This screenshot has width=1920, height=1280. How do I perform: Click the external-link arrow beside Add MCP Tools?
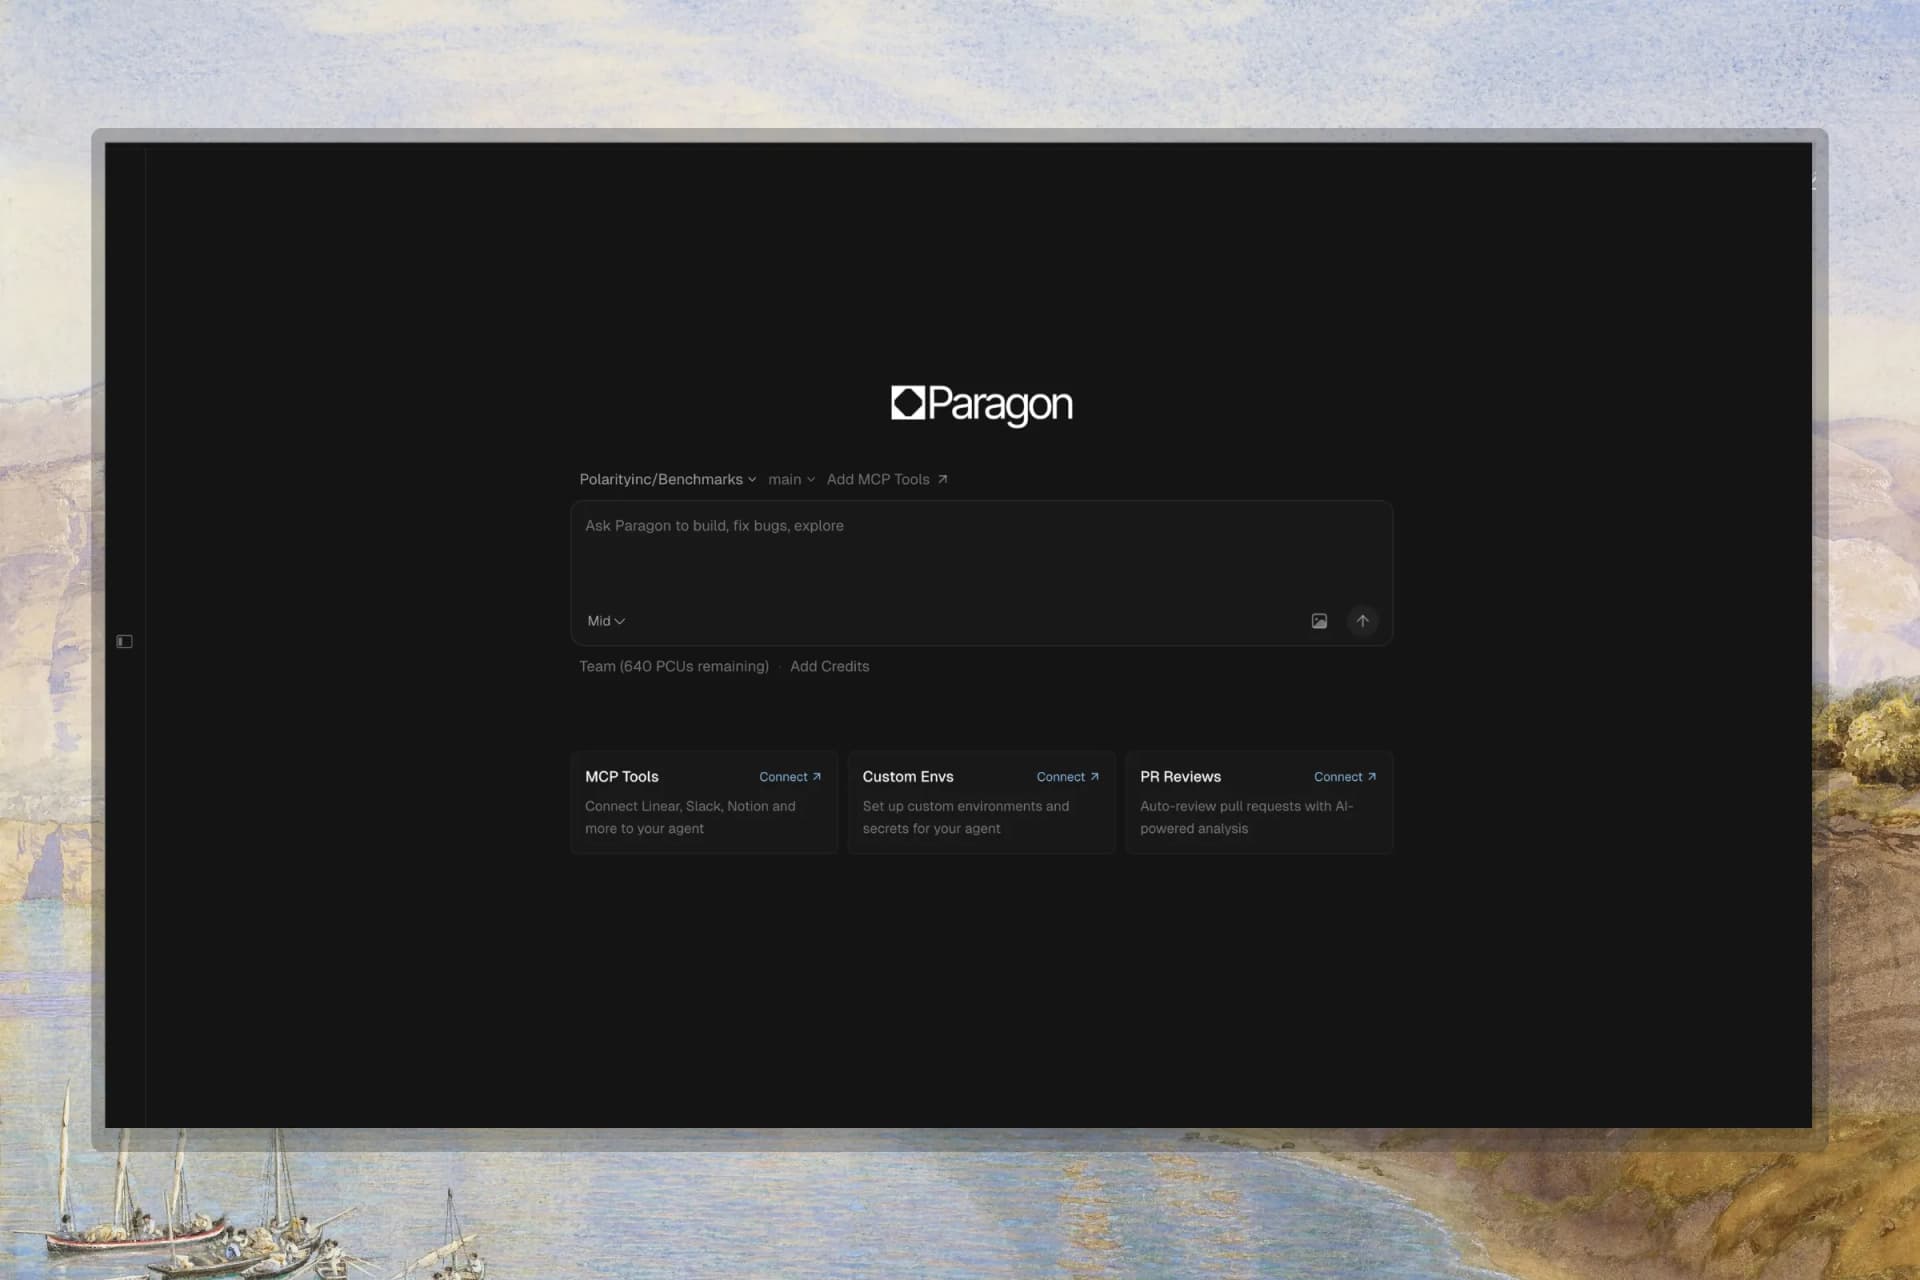(x=941, y=479)
